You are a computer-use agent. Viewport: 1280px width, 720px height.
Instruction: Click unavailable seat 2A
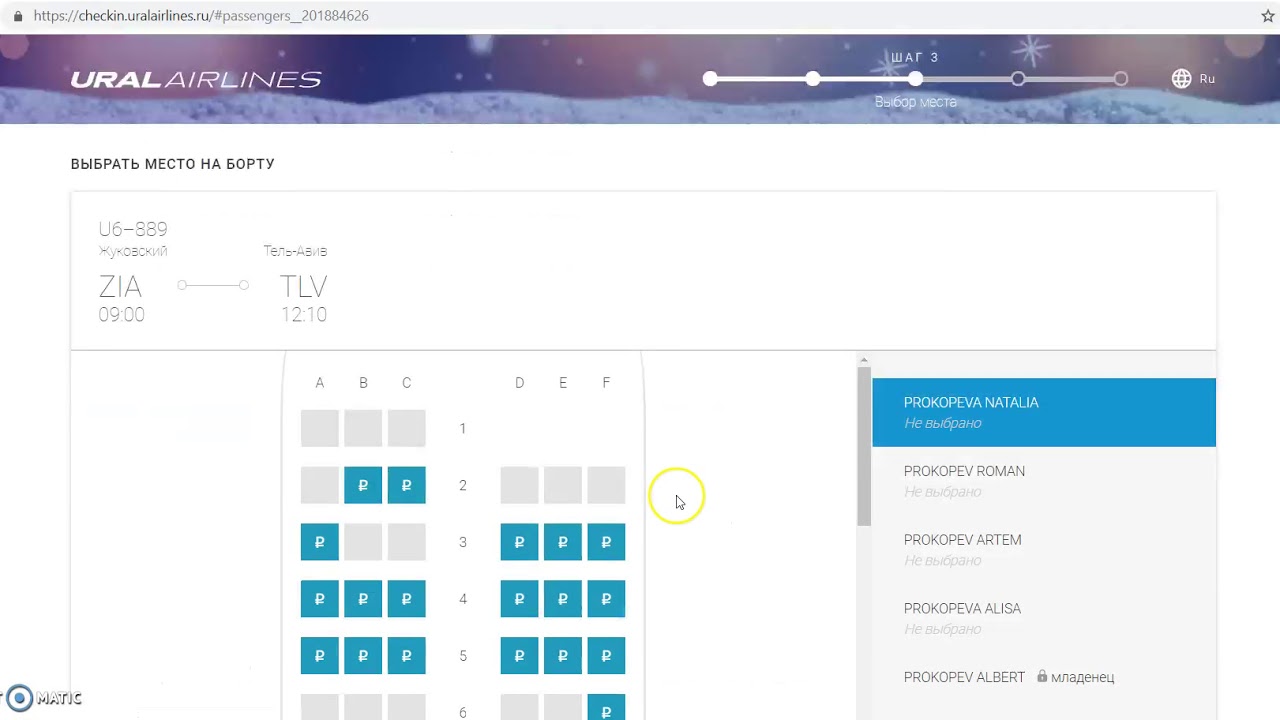[320, 485]
